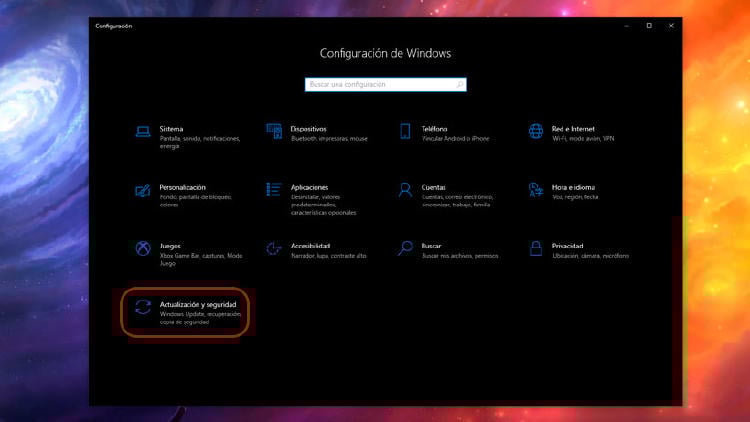The image size is (750, 422).
Task: Open Red e Internet globe icon
Action: [x=535, y=131]
